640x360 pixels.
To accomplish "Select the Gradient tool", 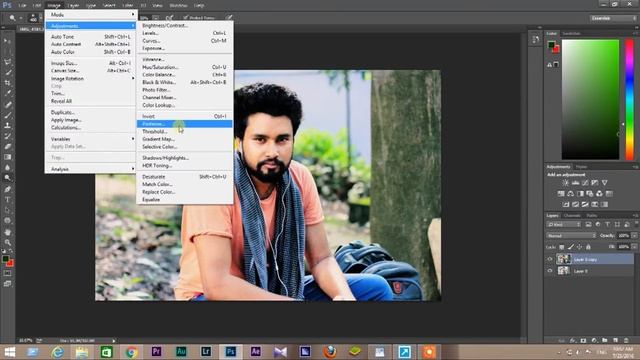I will pyautogui.click(x=7, y=157).
